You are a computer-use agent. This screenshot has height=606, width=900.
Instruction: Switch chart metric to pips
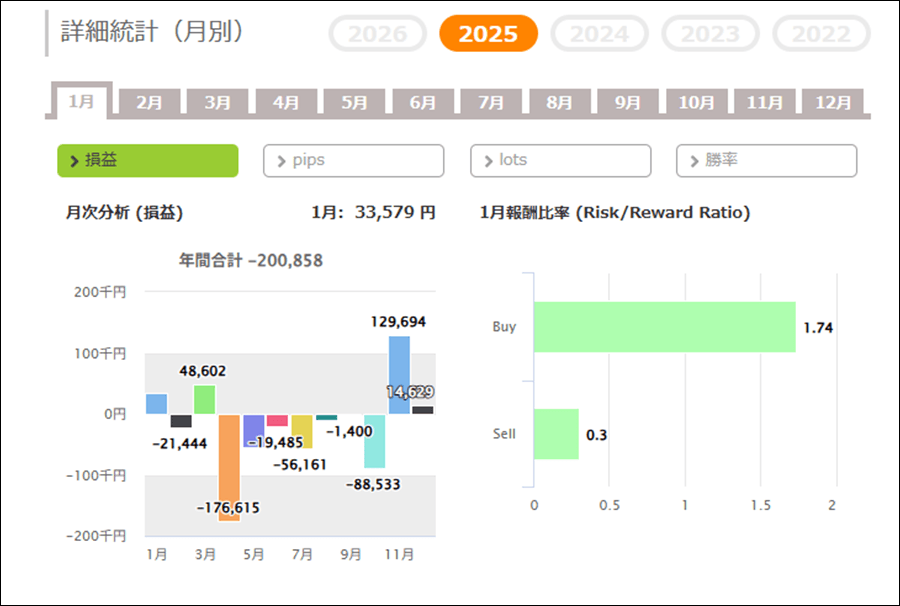coord(353,161)
